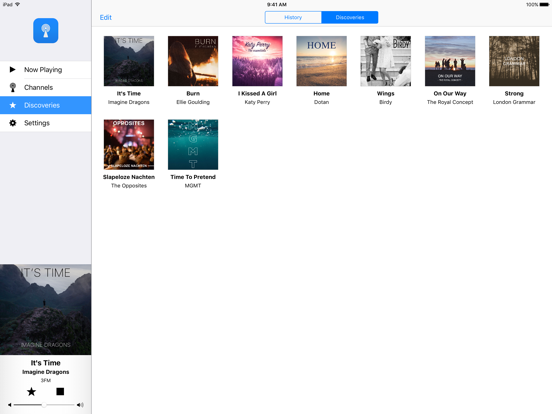Click the 'Katy Perry' artist label
Image resolution: width=552 pixels, height=414 pixels.
[x=257, y=102]
